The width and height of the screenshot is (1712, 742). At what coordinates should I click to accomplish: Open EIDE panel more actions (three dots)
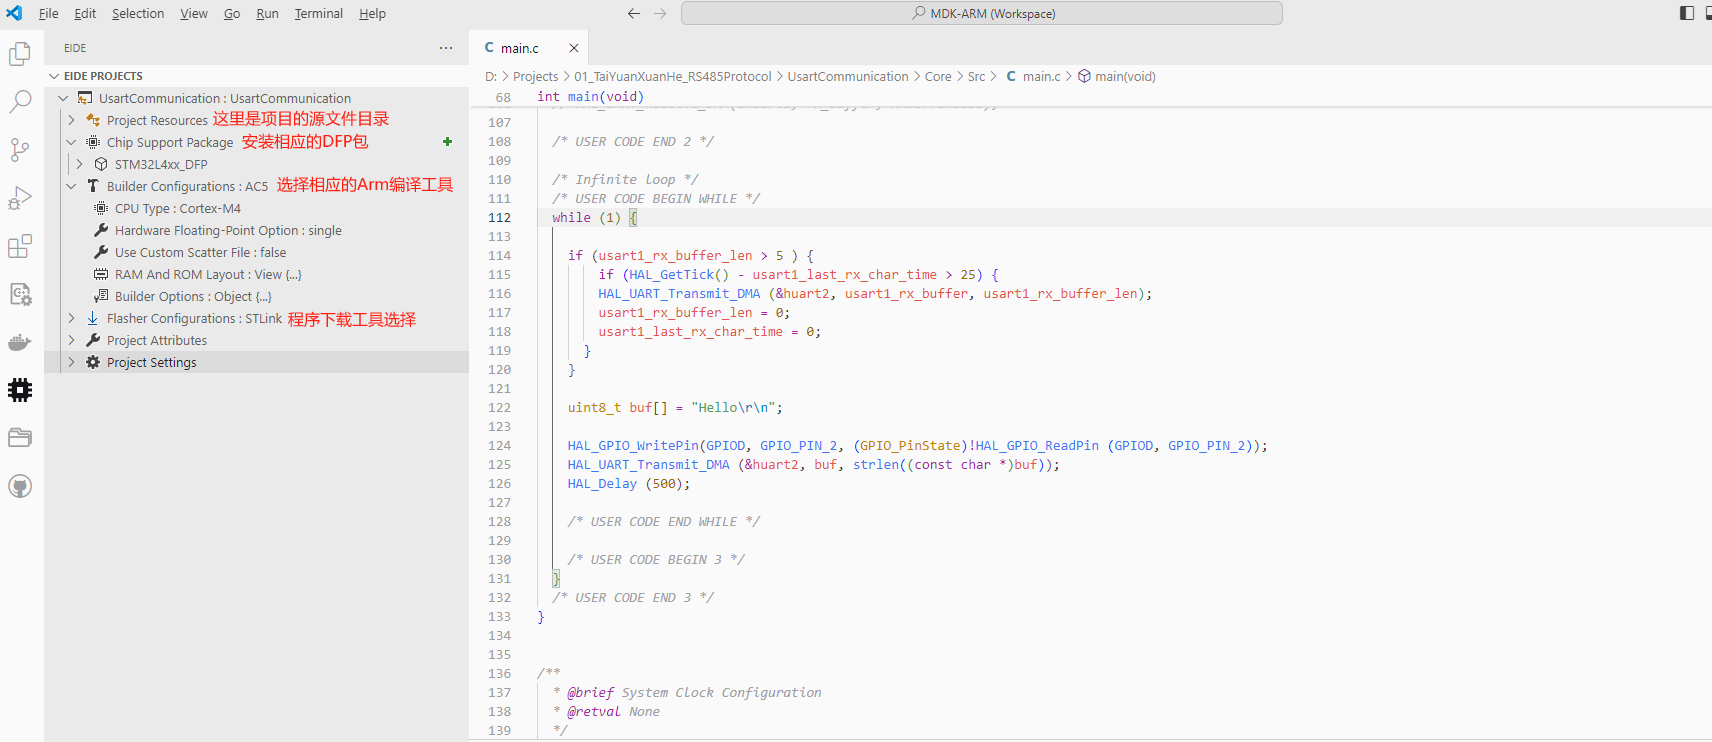[446, 48]
